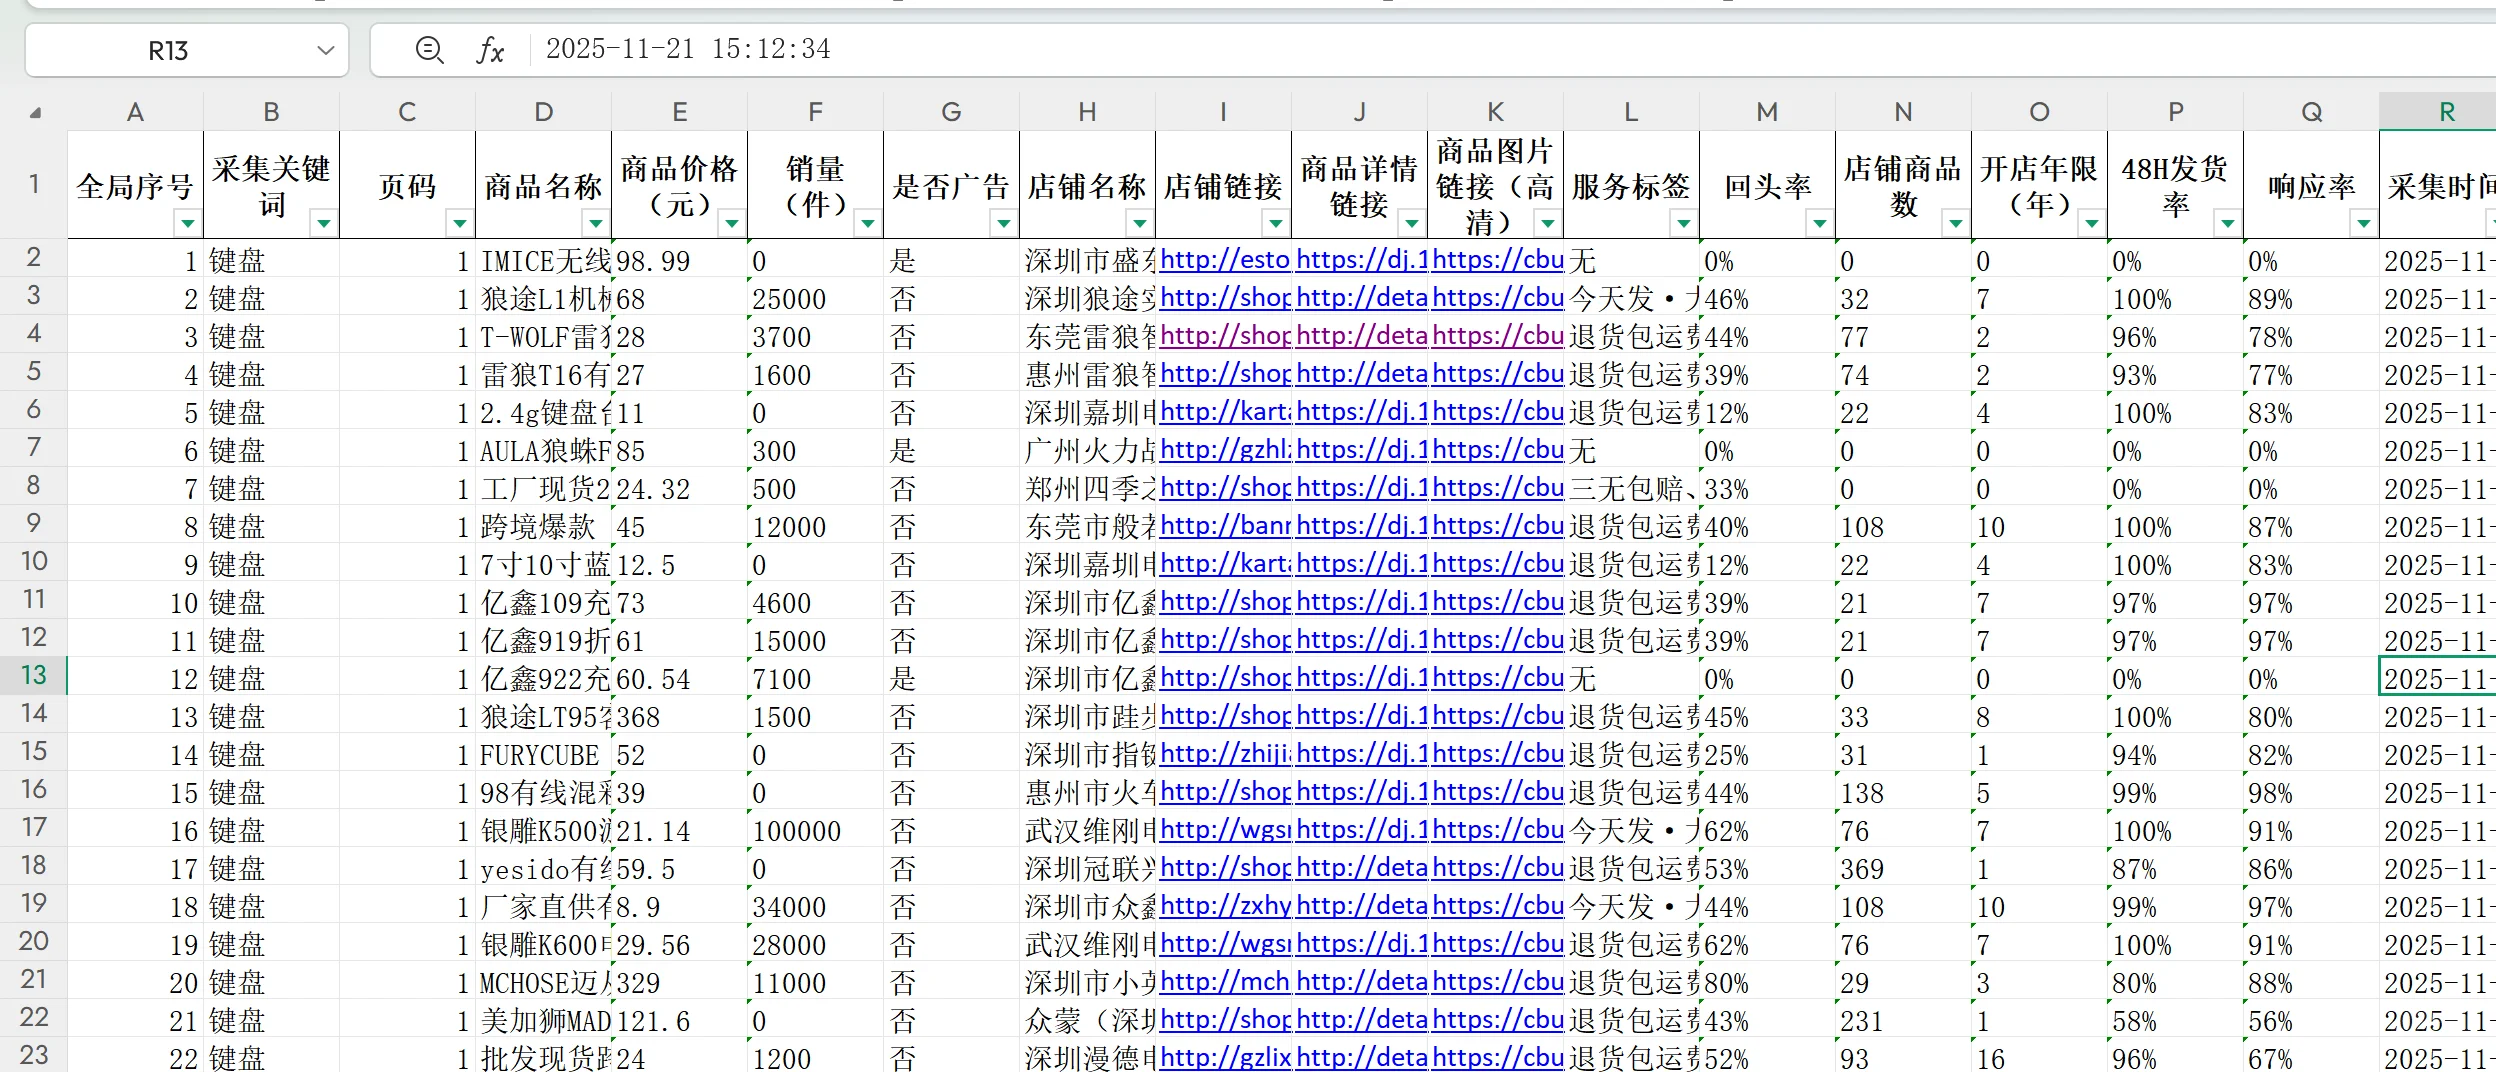
Task: Open filter dropdown for 采集关键词 column
Action: pos(323,223)
